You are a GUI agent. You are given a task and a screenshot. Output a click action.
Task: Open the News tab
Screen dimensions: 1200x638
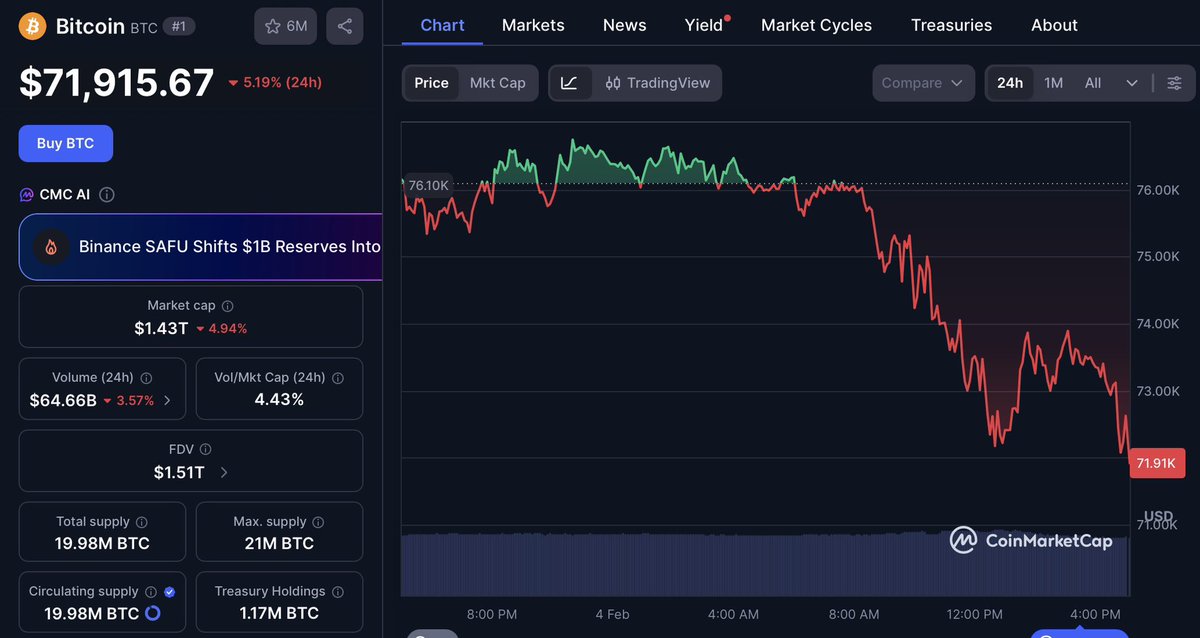[x=624, y=25]
